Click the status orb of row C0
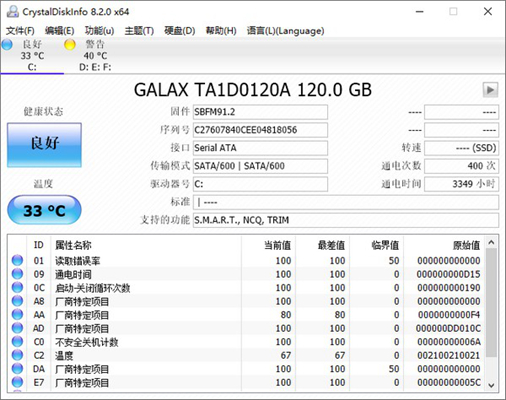This screenshot has height=400, width=506. (x=17, y=341)
